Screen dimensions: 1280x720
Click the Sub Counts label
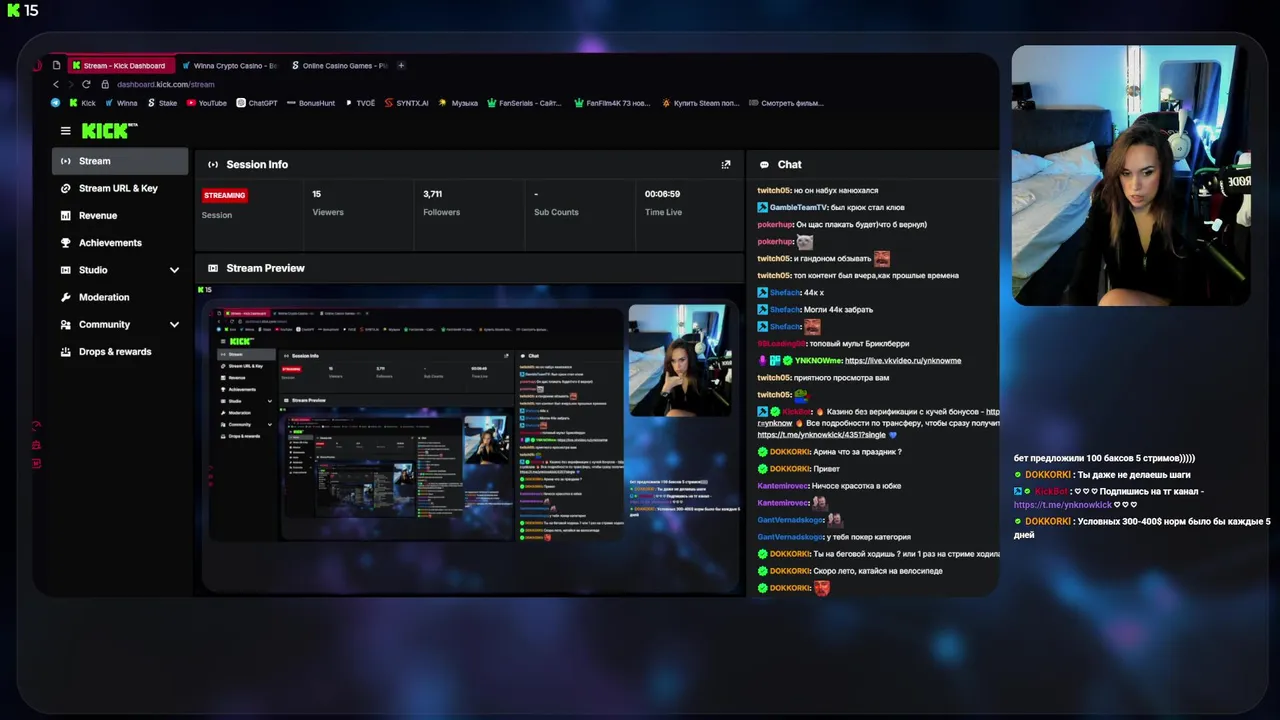[556, 212]
